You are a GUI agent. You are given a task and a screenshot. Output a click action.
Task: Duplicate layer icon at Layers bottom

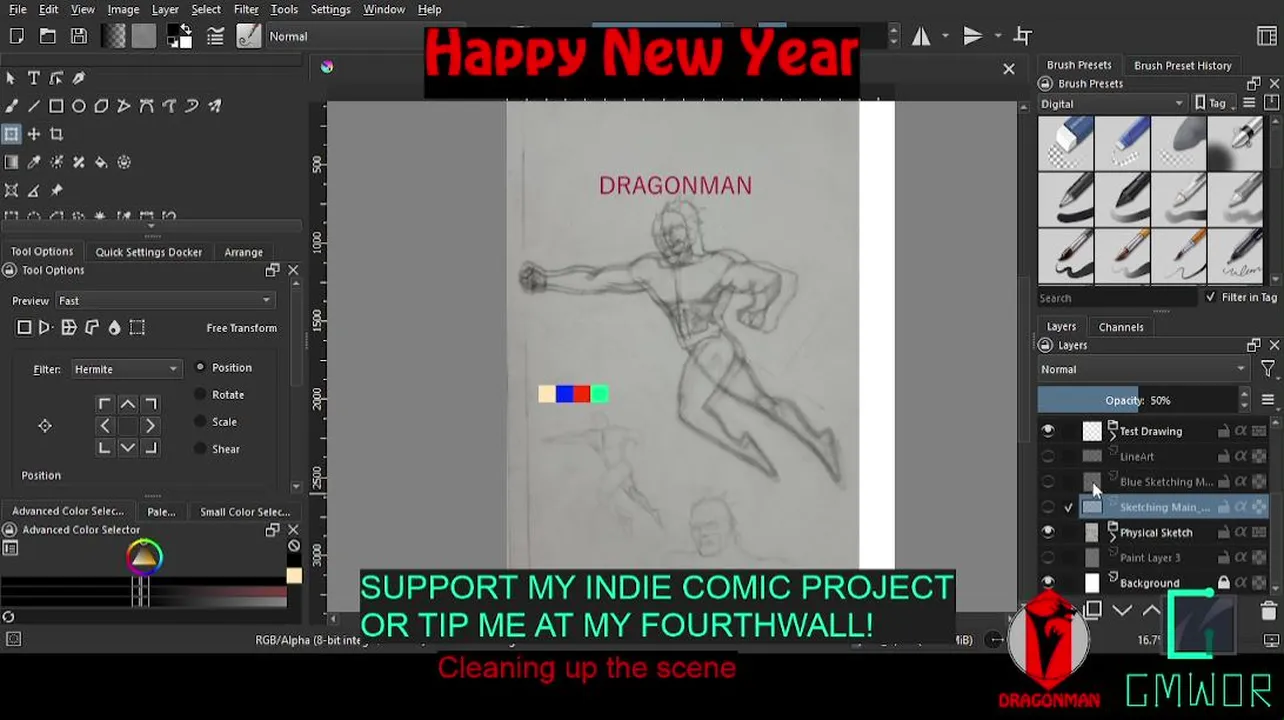pos(1093,610)
